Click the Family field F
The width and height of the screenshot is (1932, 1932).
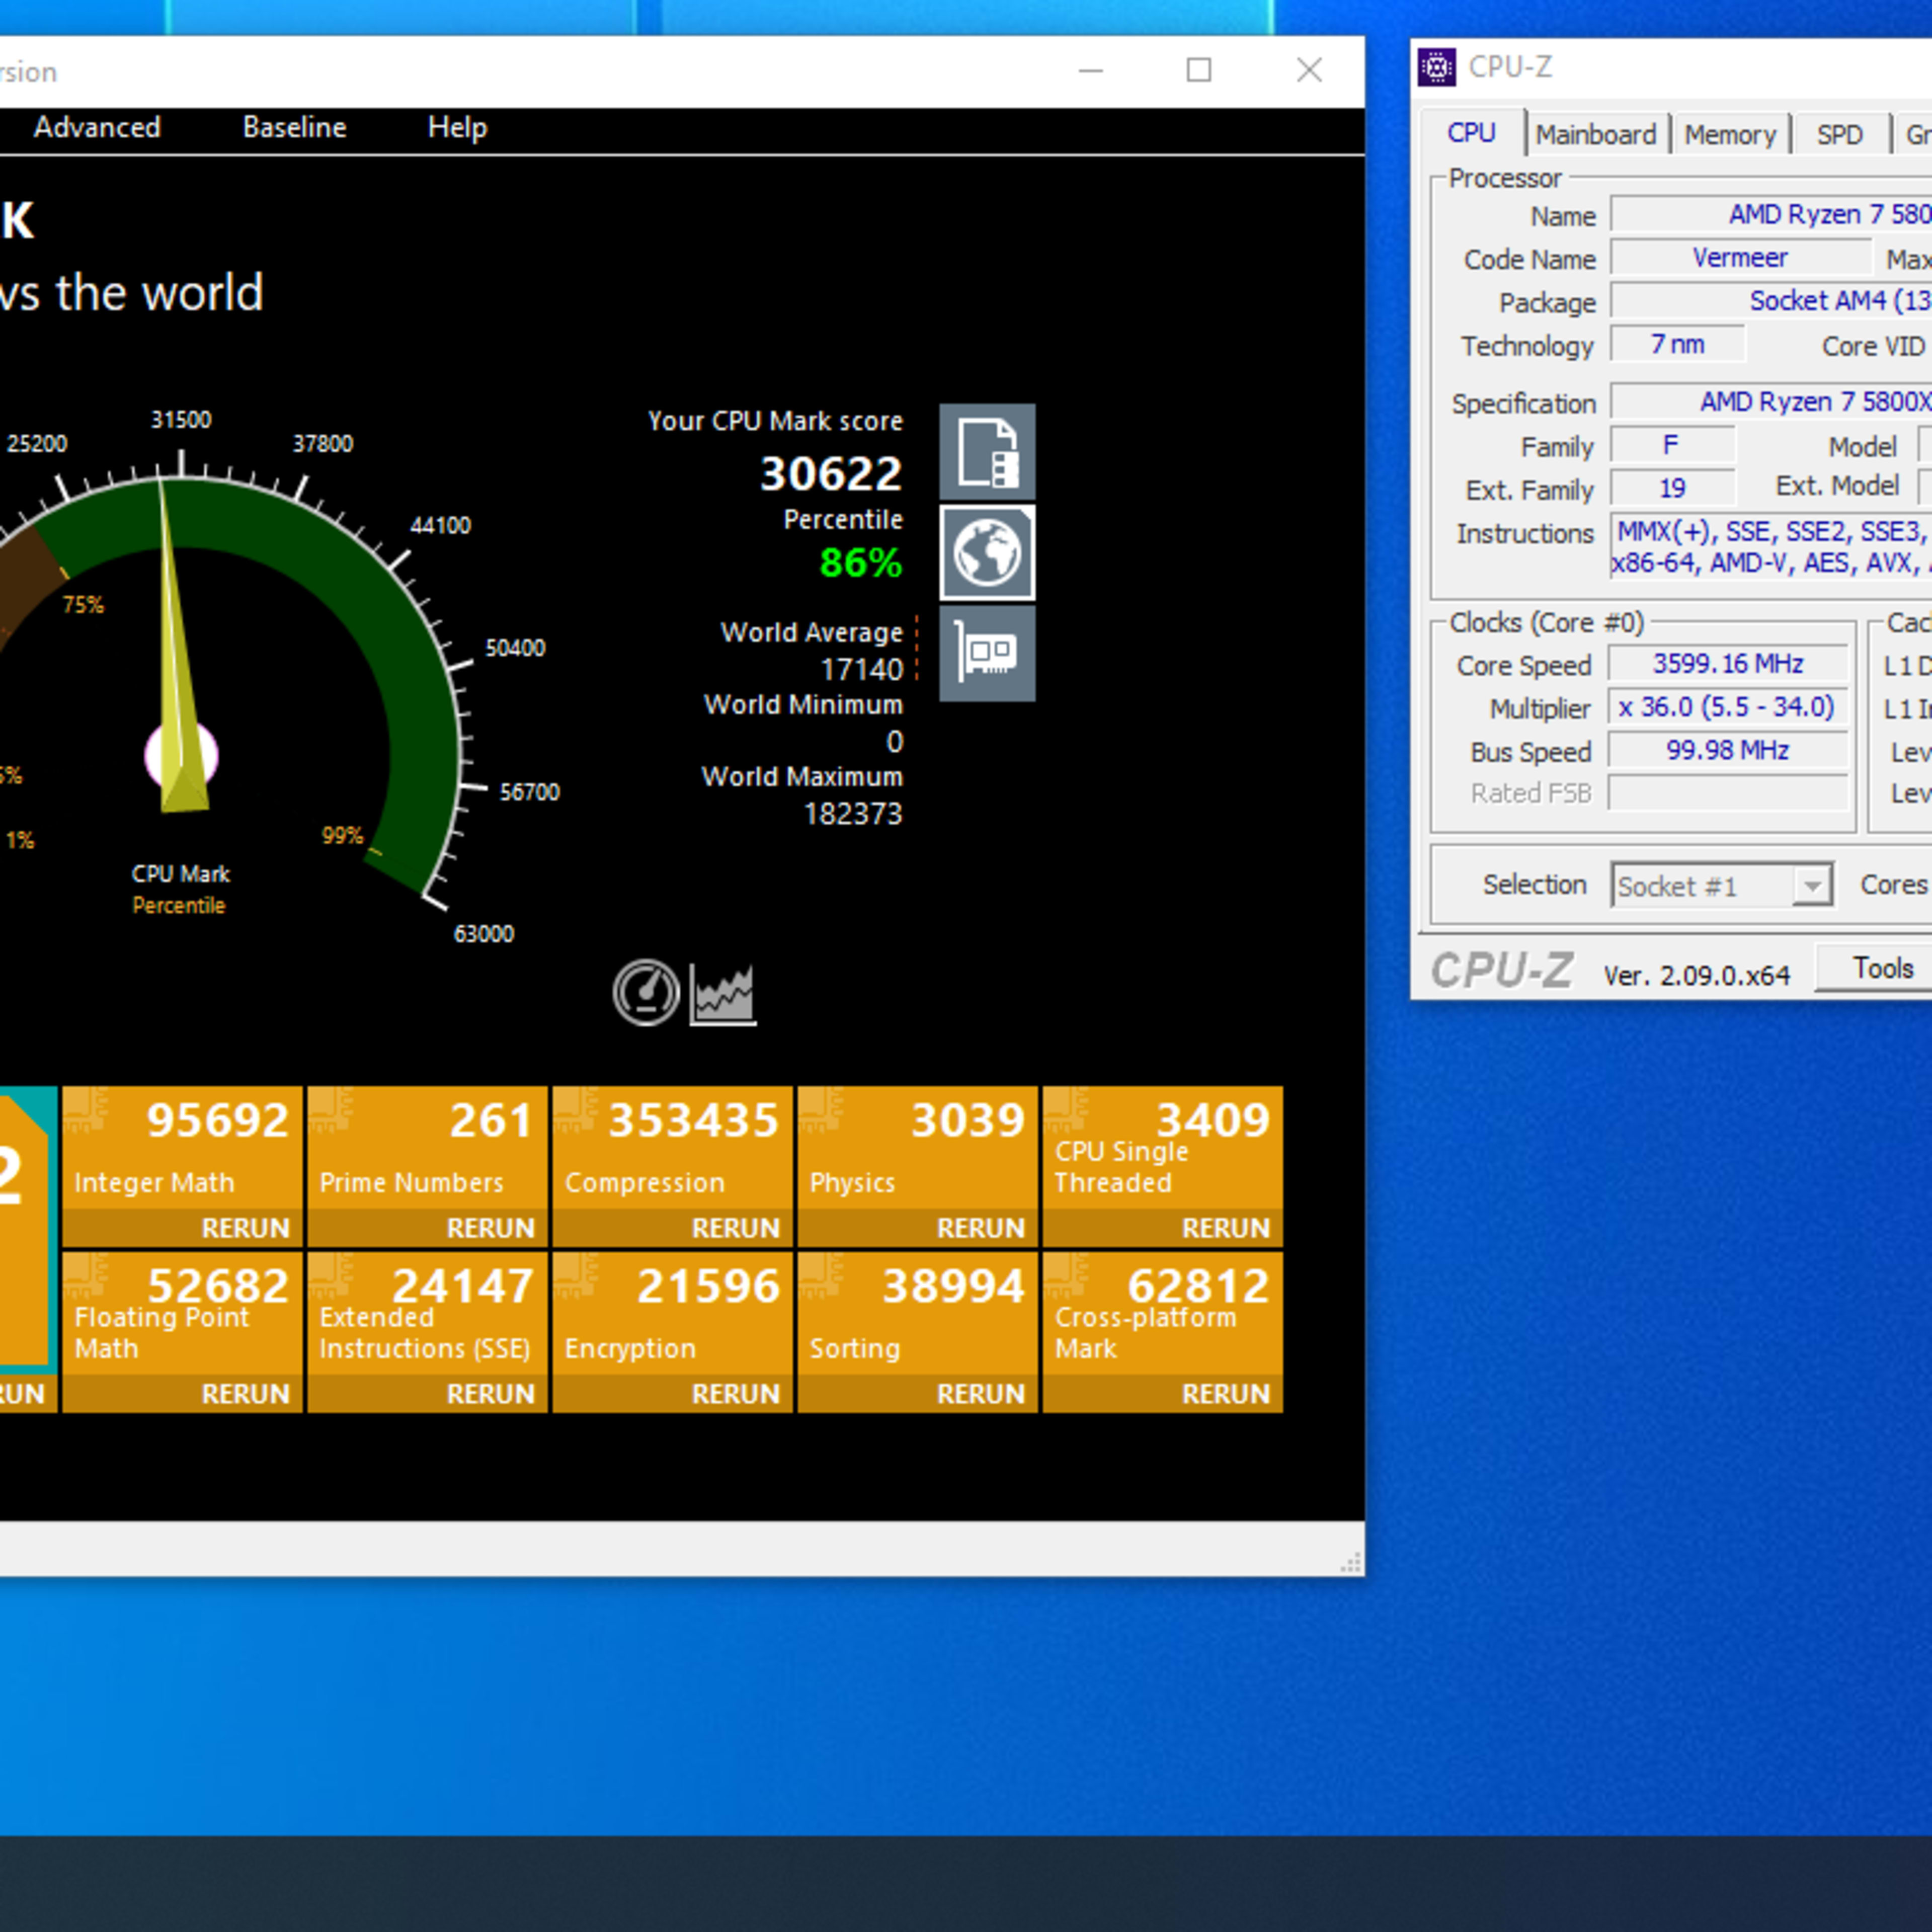tap(1672, 445)
